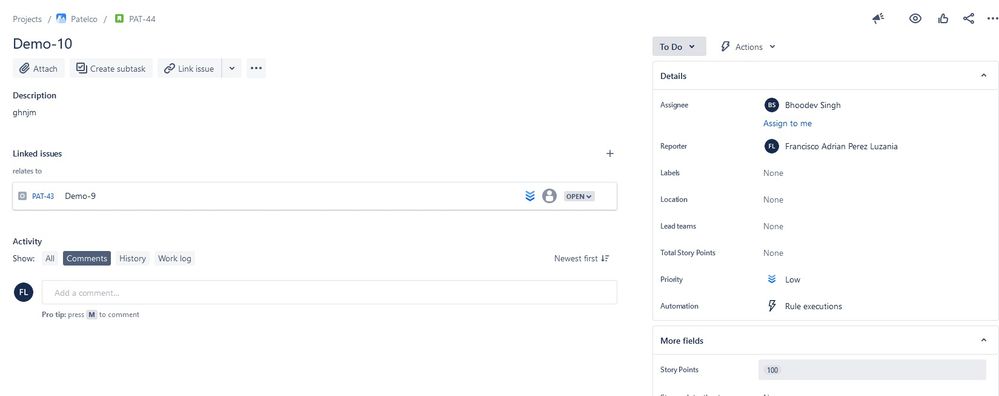The width and height of the screenshot is (999, 396).
Task: Click the PAT-43 issue type icon
Action: pyautogui.click(x=22, y=196)
